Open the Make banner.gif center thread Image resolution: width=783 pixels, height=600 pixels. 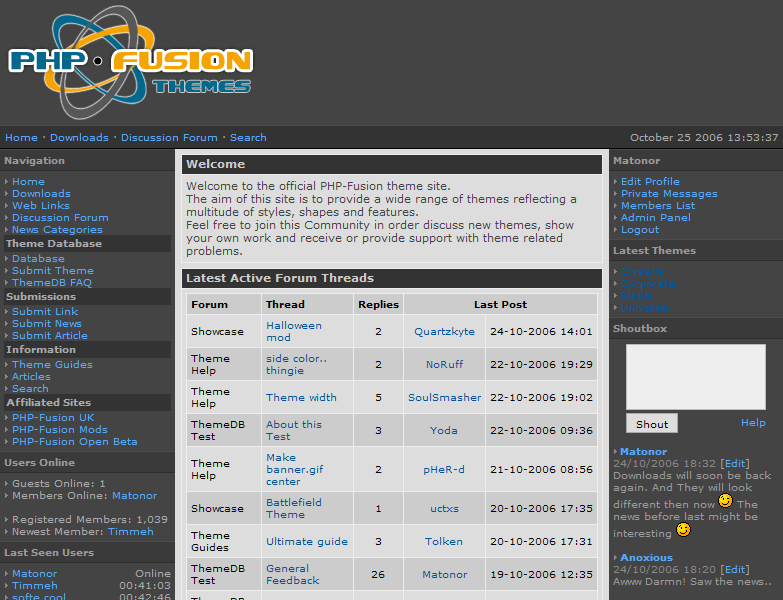295,469
